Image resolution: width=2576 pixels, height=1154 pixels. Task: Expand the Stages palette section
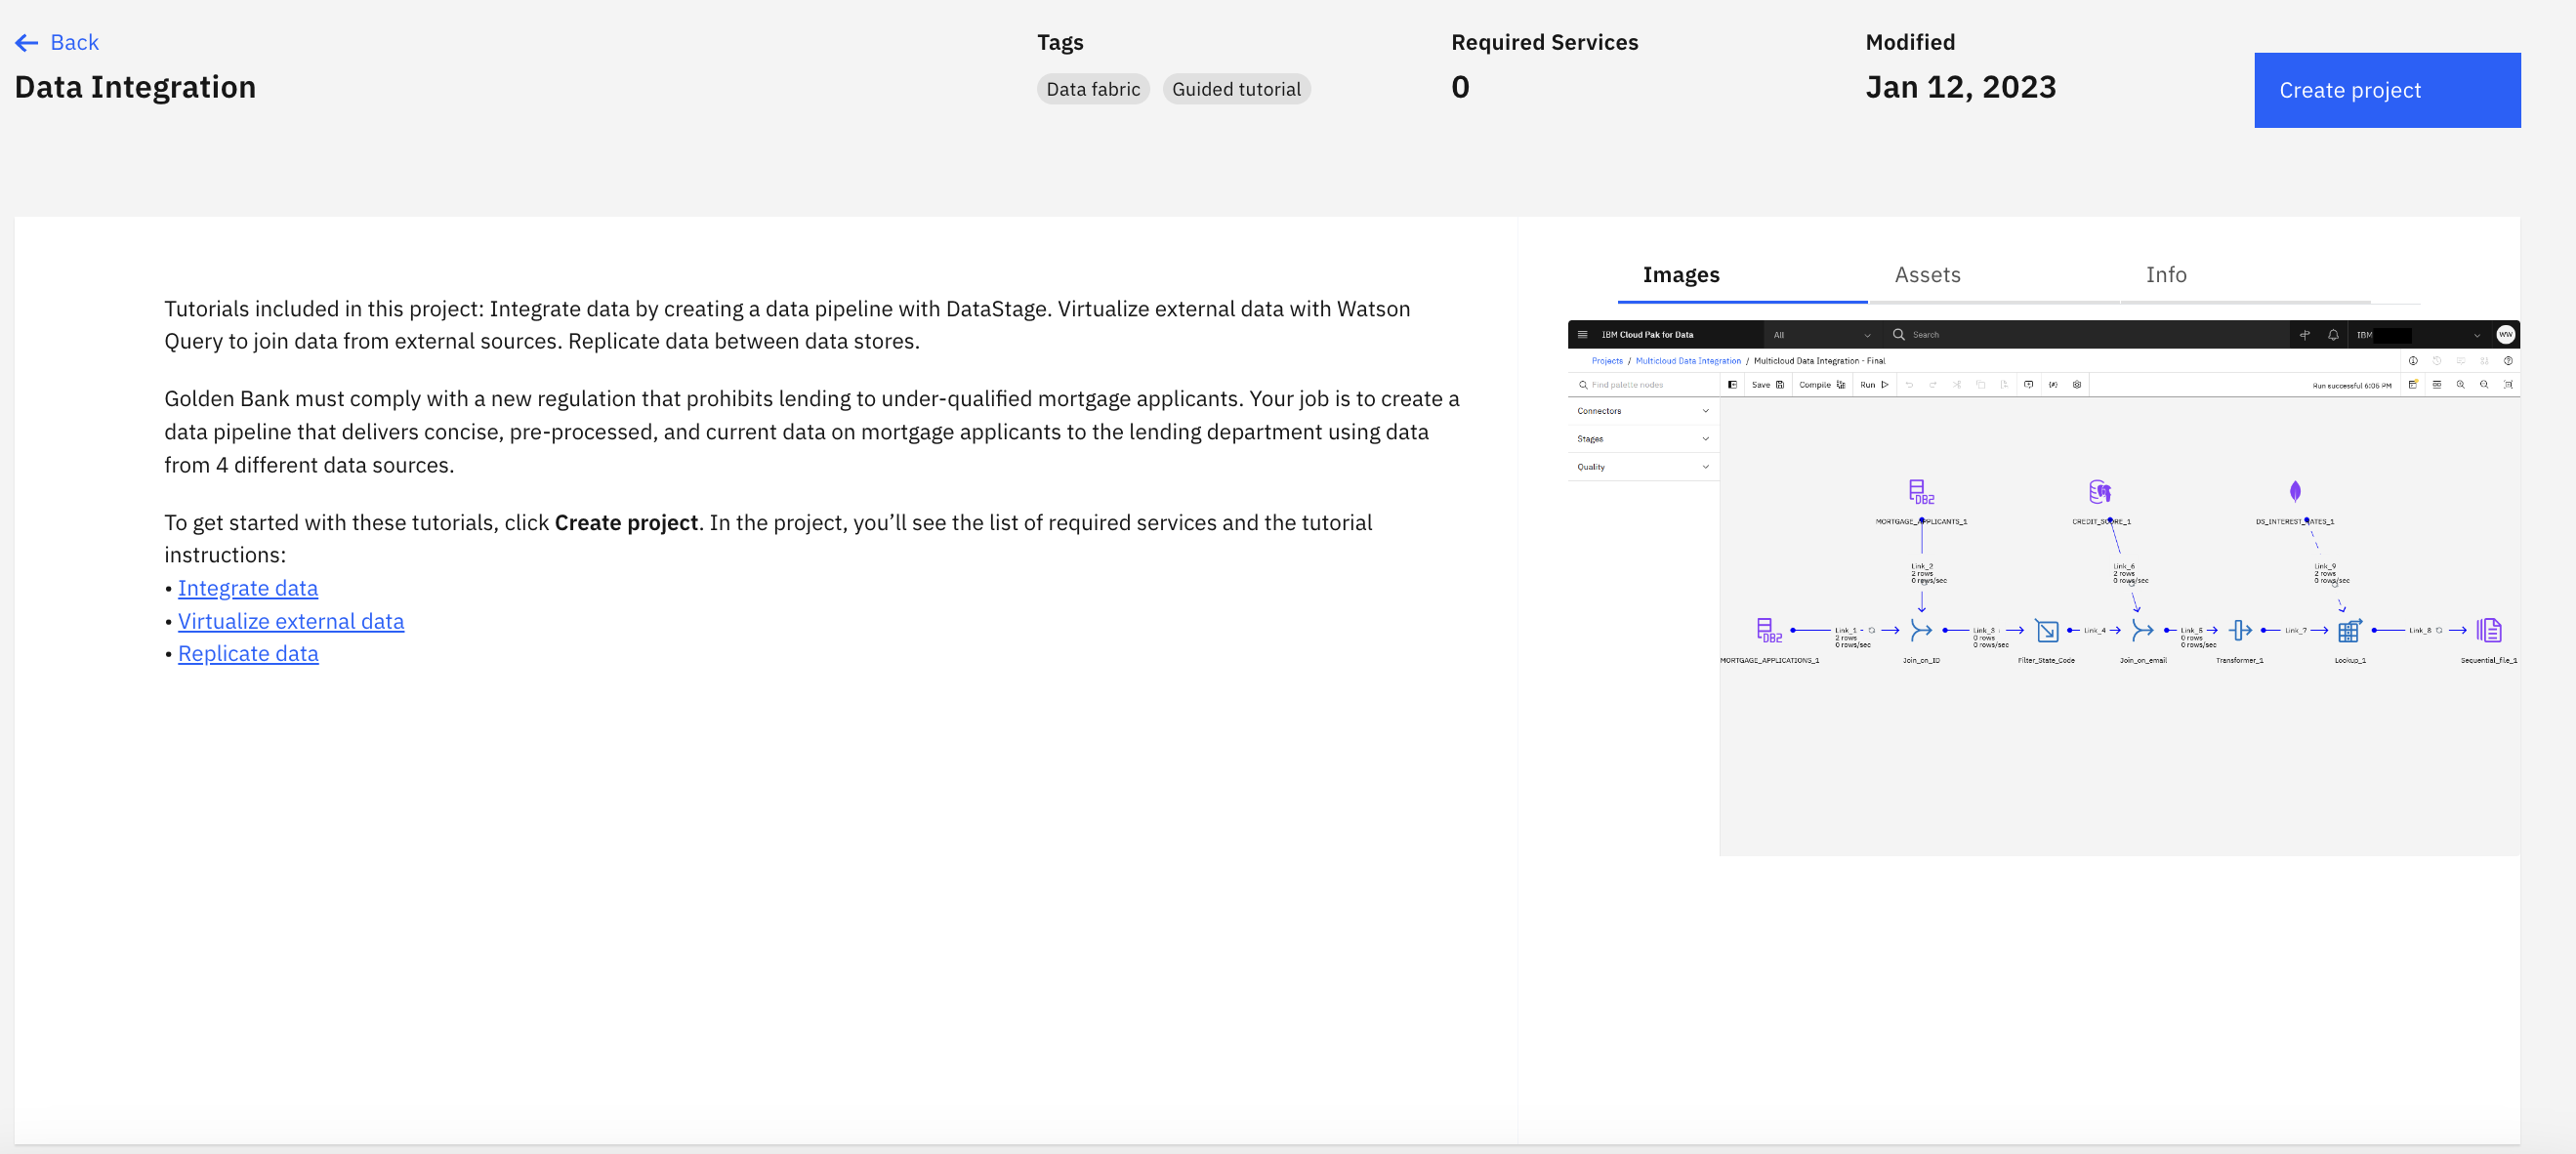[1643, 439]
